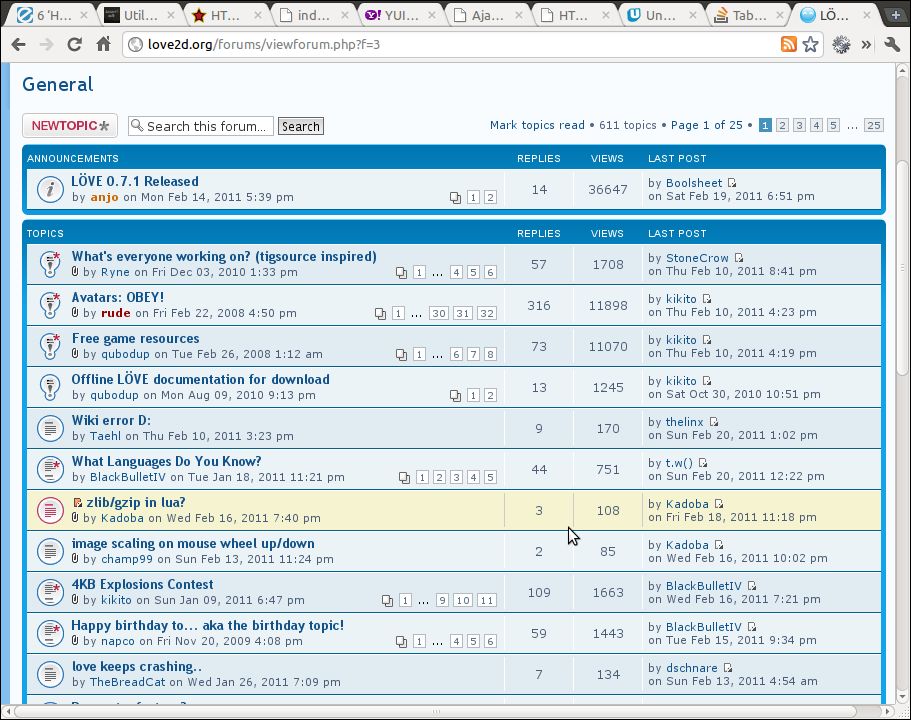Click sticky icon for Avatars: OBEY!

[50, 305]
